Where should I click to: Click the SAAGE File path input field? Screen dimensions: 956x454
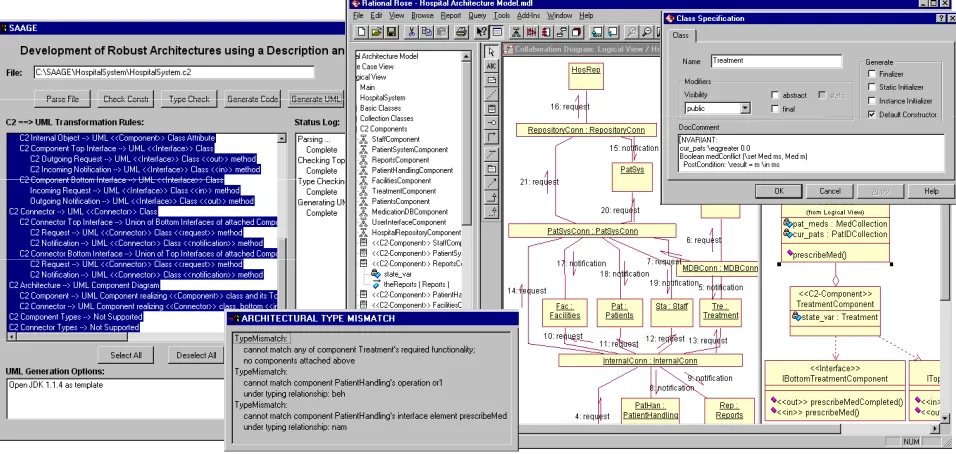point(174,73)
